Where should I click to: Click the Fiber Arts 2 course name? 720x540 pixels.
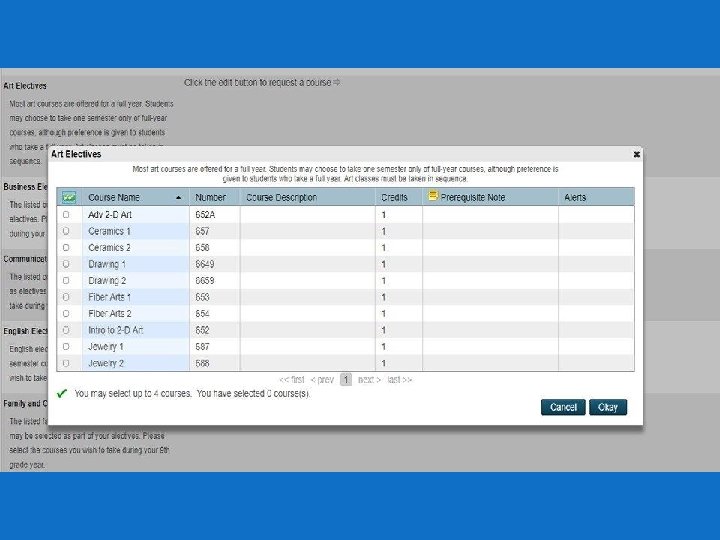[110, 314]
